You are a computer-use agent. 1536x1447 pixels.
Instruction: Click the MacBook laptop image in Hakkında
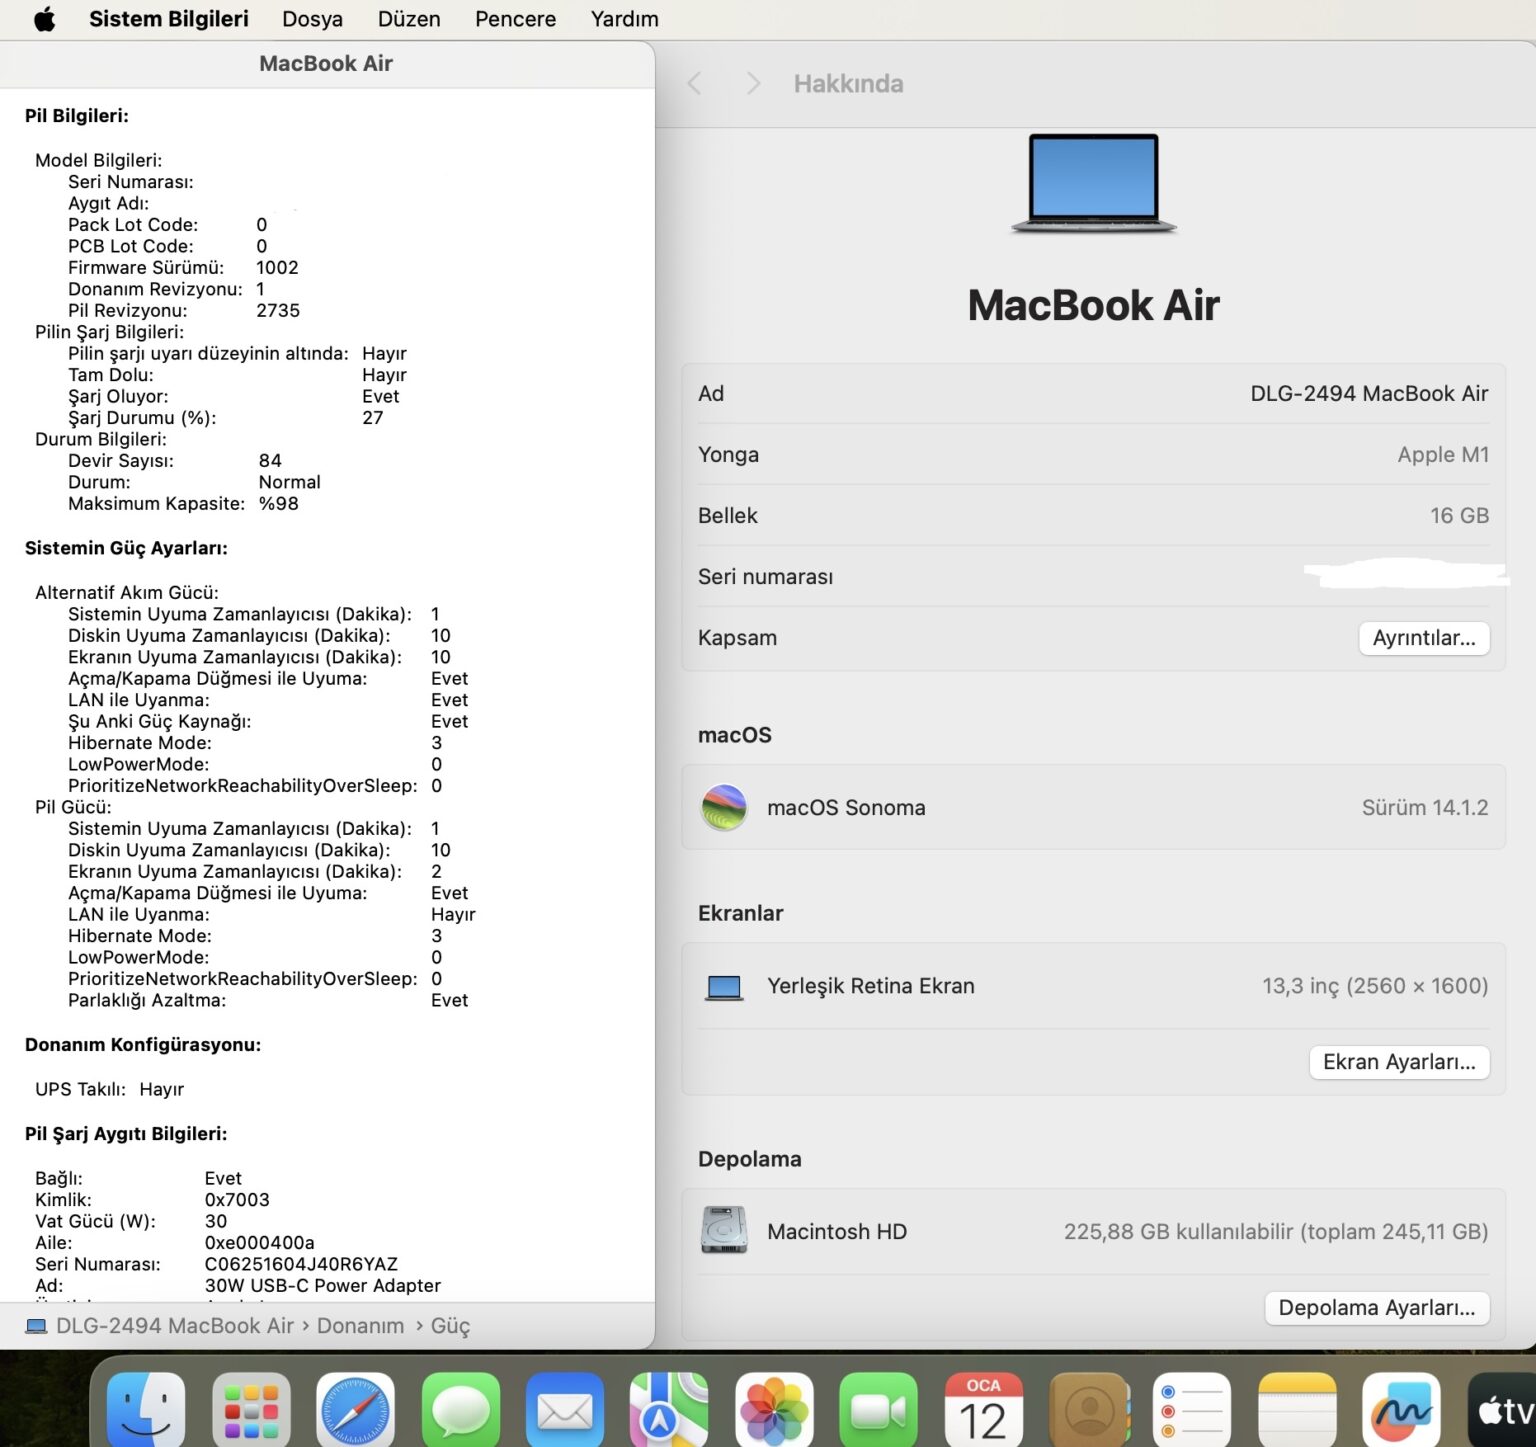1094,184
